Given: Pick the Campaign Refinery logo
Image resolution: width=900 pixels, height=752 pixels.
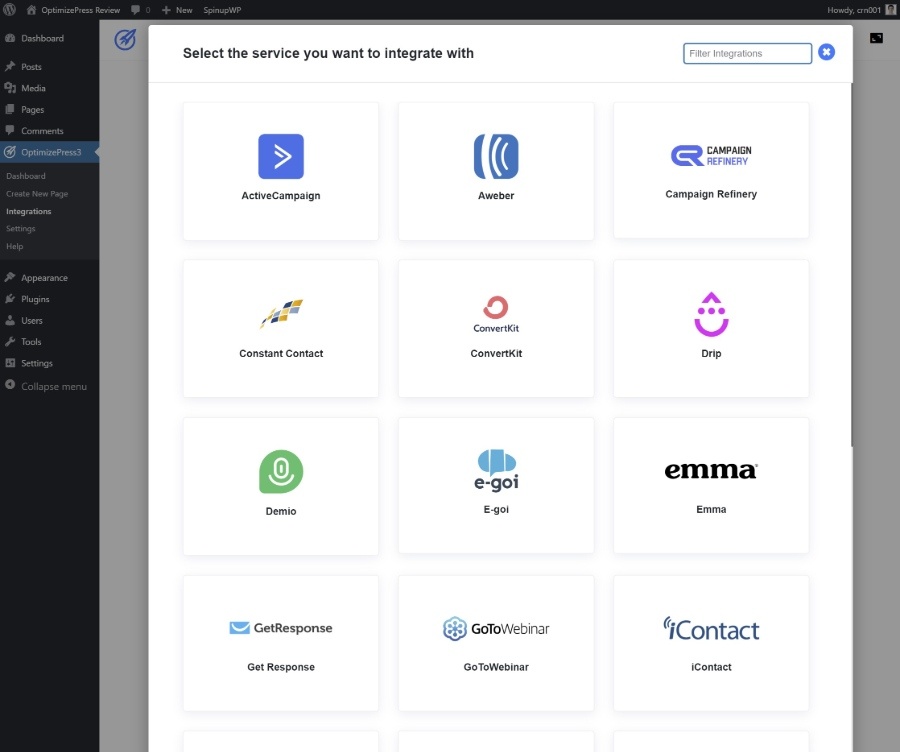Looking at the screenshot, I should point(711,156).
